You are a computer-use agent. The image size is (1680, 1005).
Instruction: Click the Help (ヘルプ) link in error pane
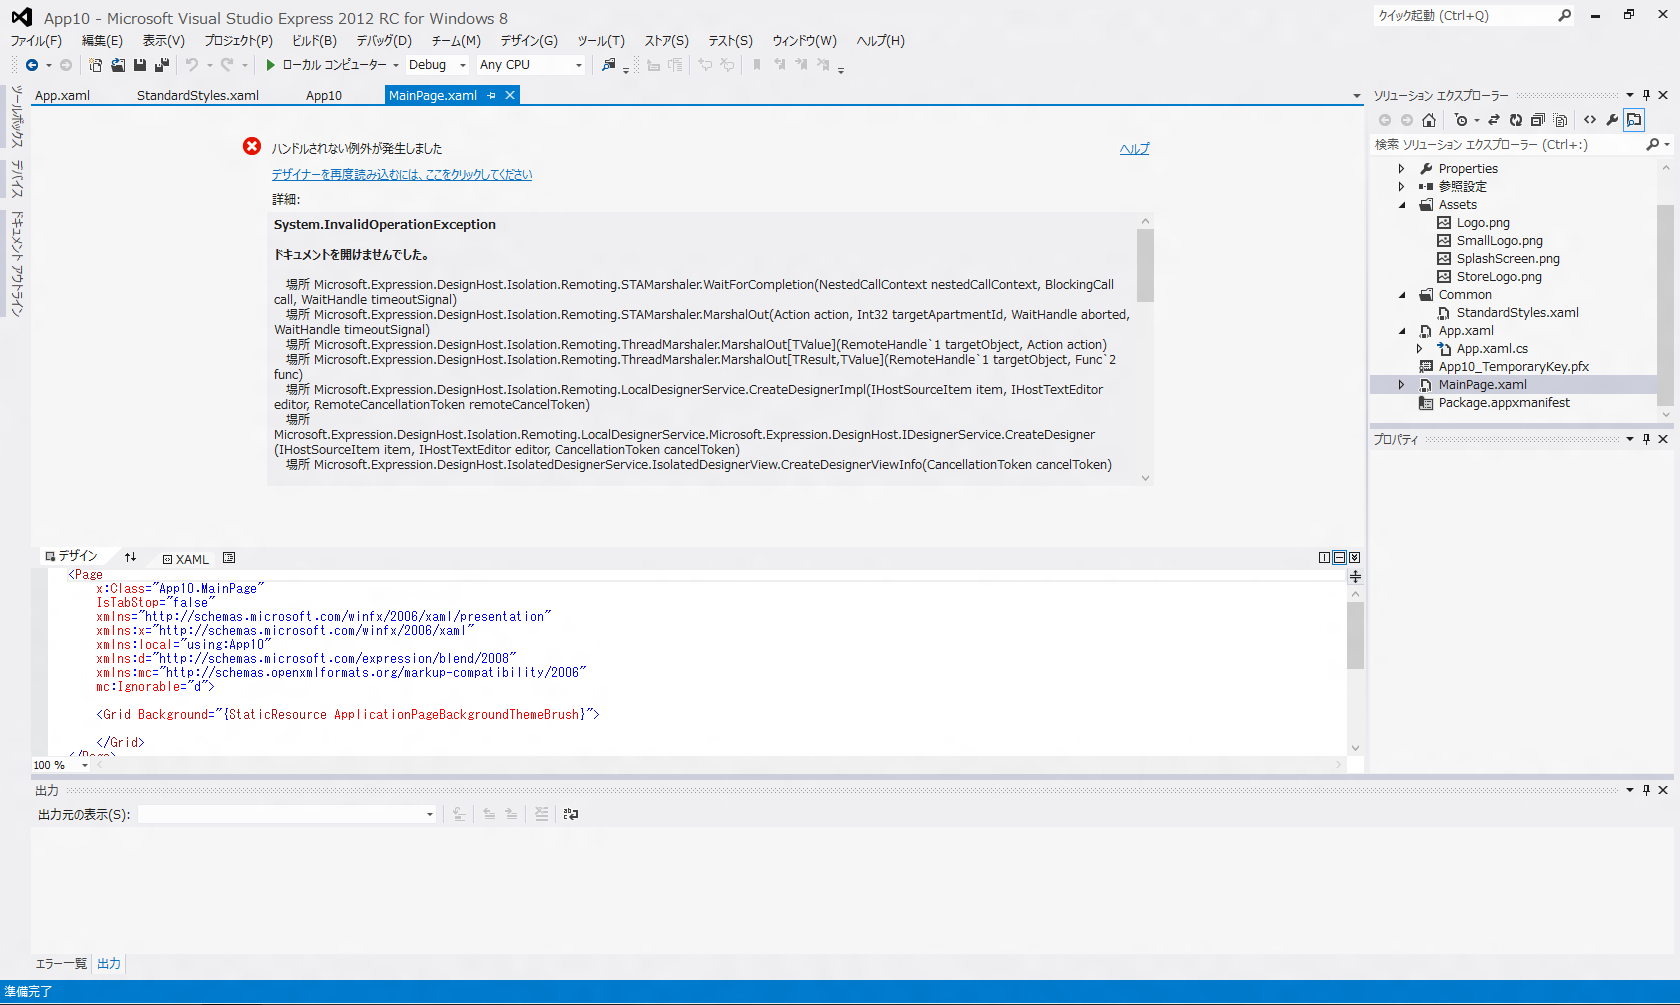pyautogui.click(x=1134, y=149)
